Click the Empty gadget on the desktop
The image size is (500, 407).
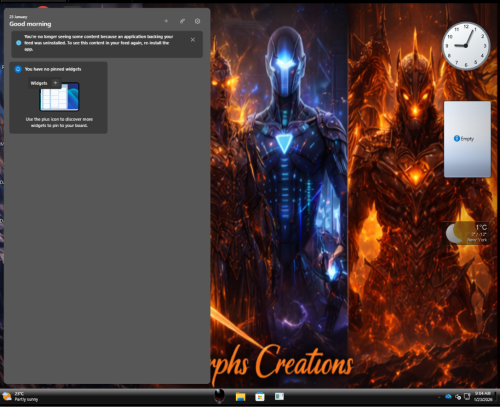[467, 139]
